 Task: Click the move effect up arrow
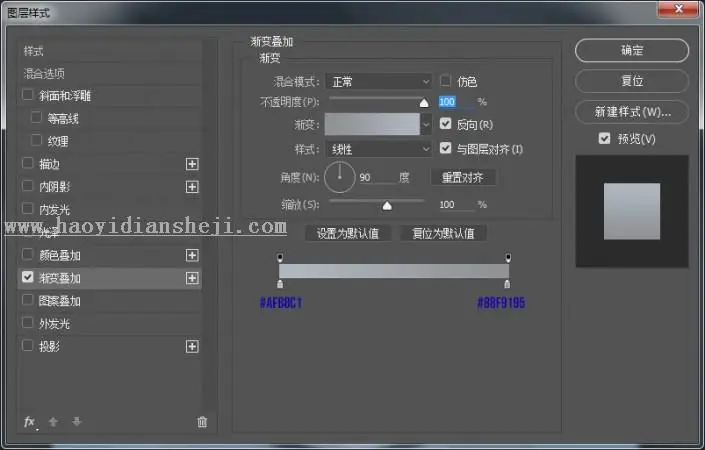tap(53, 422)
